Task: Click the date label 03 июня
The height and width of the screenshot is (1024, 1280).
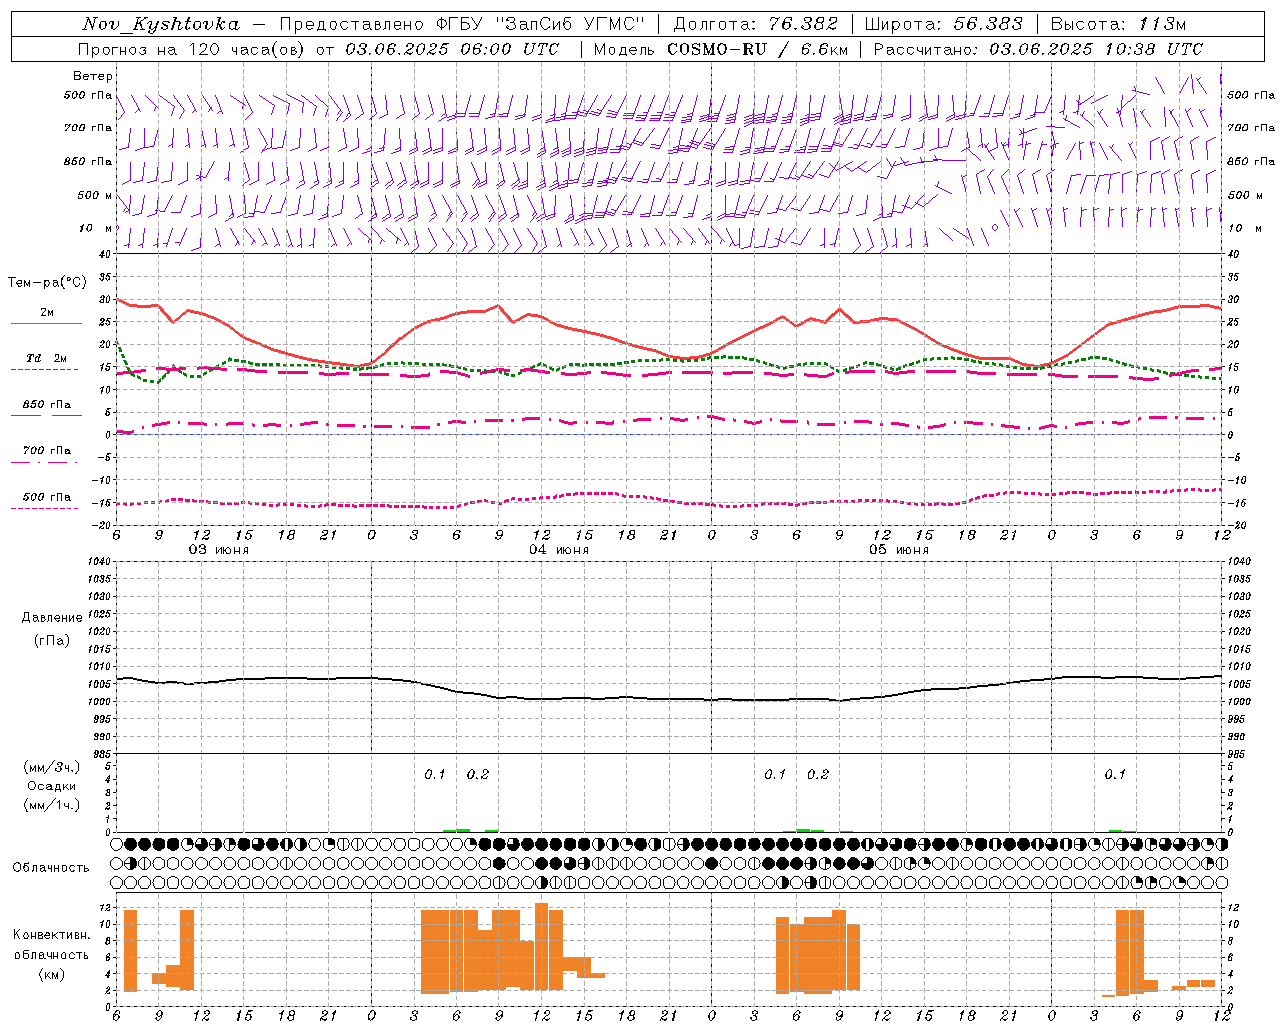Action: click(219, 550)
